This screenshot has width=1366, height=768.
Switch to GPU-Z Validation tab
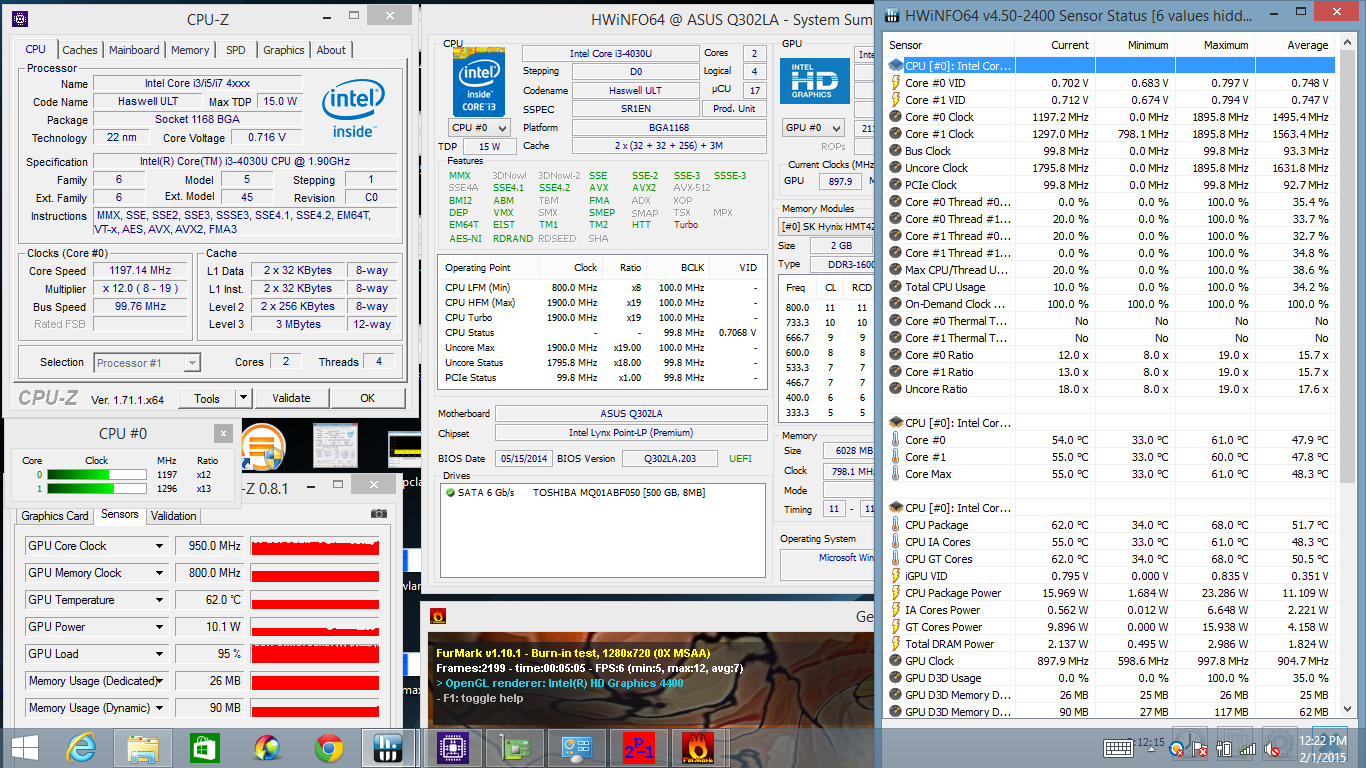[174, 516]
